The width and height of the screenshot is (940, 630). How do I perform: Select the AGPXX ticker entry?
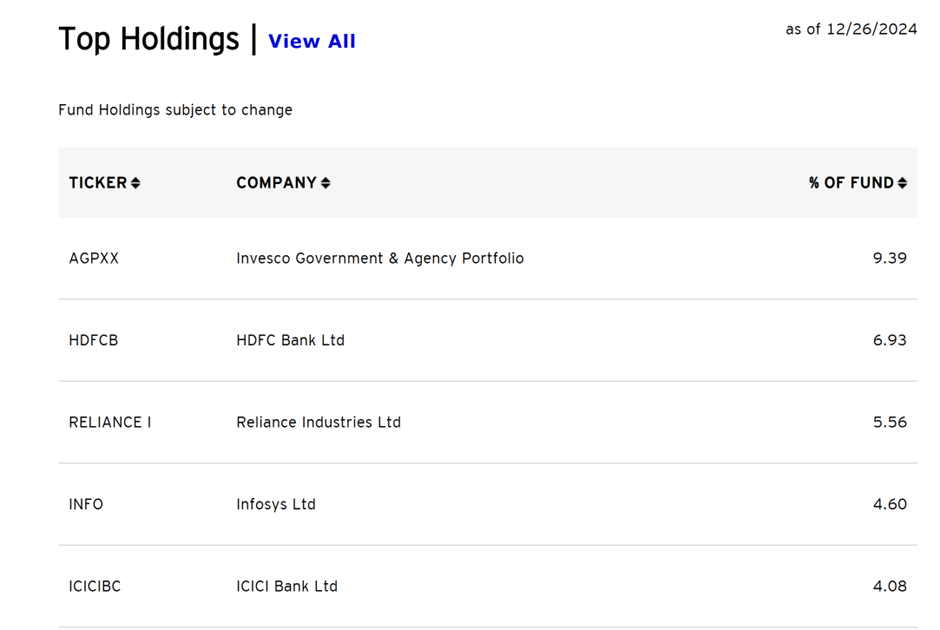pyautogui.click(x=95, y=258)
